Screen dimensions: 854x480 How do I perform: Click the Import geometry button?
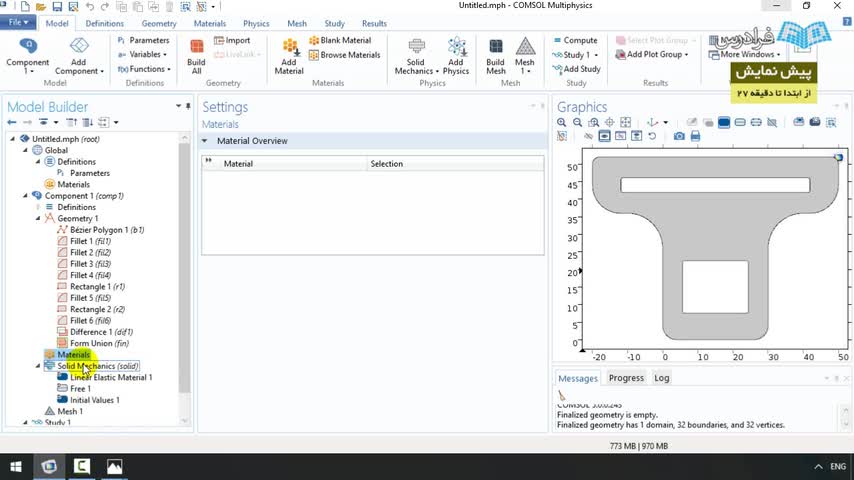point(232,40)
